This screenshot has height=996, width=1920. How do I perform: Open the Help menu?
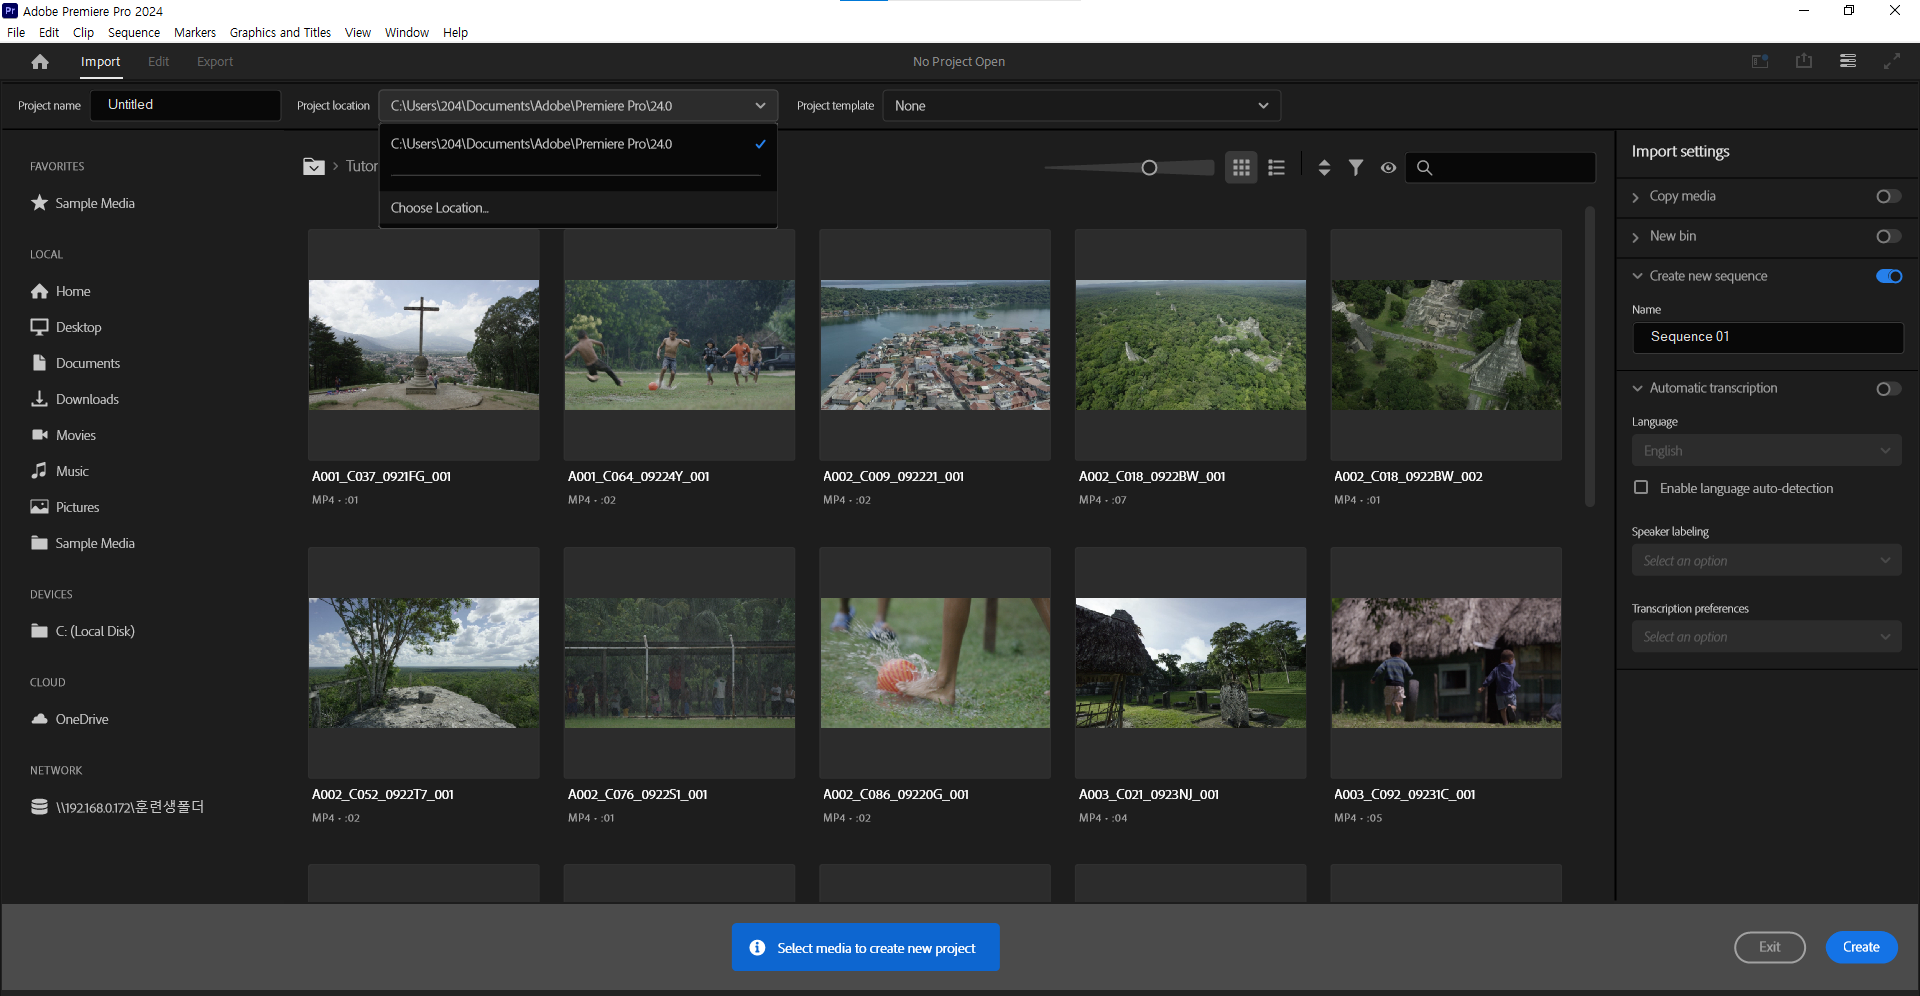point(455,32)
